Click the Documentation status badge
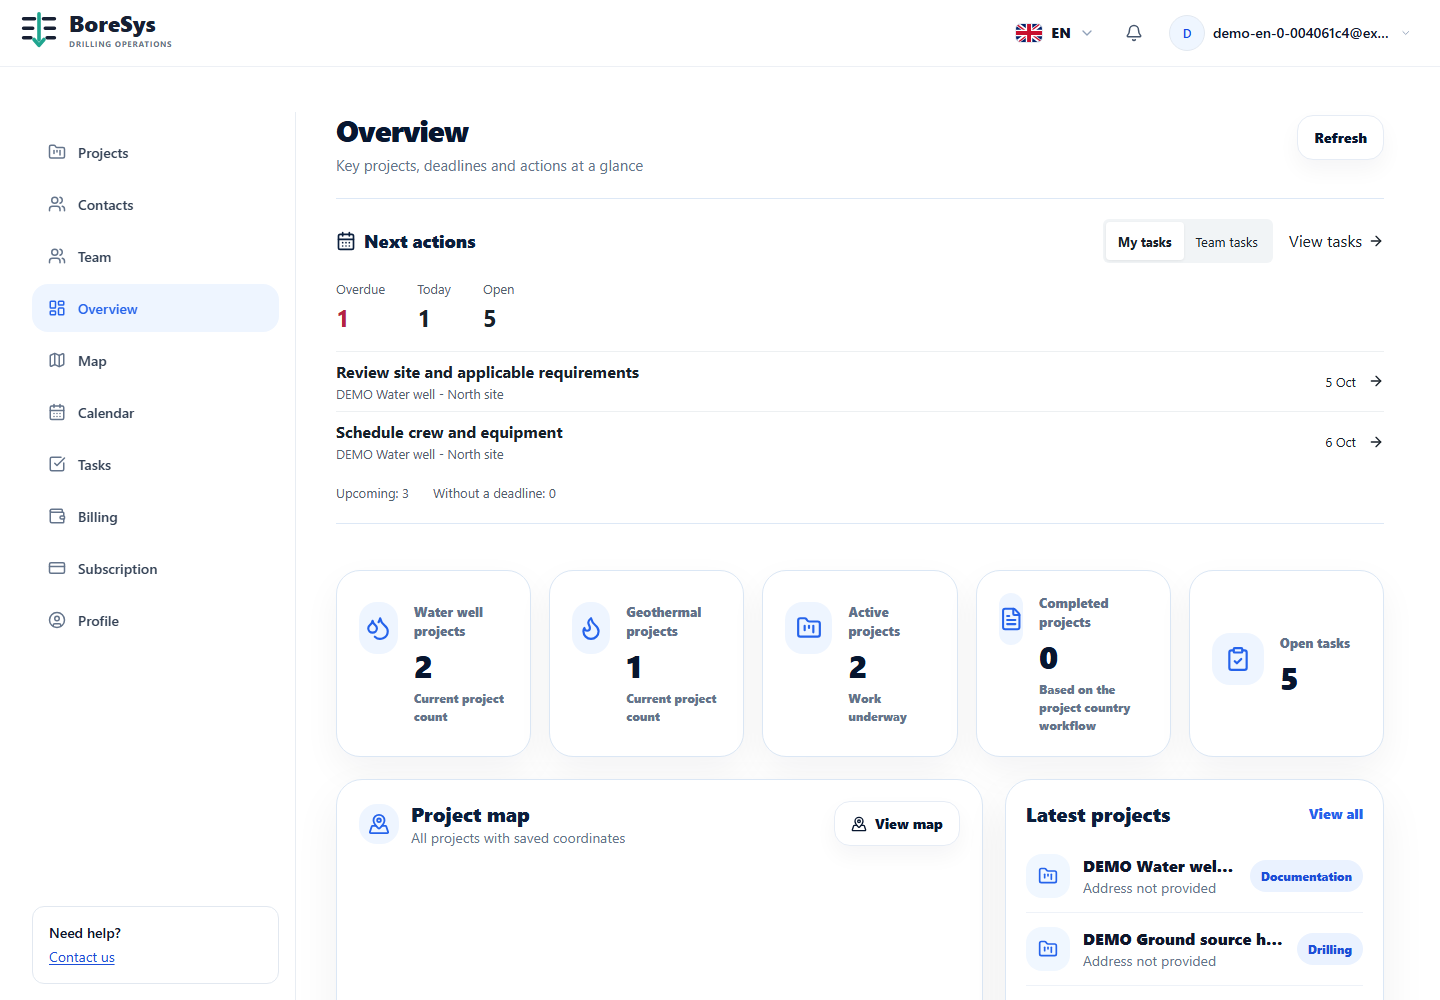 coord(1306,876)
